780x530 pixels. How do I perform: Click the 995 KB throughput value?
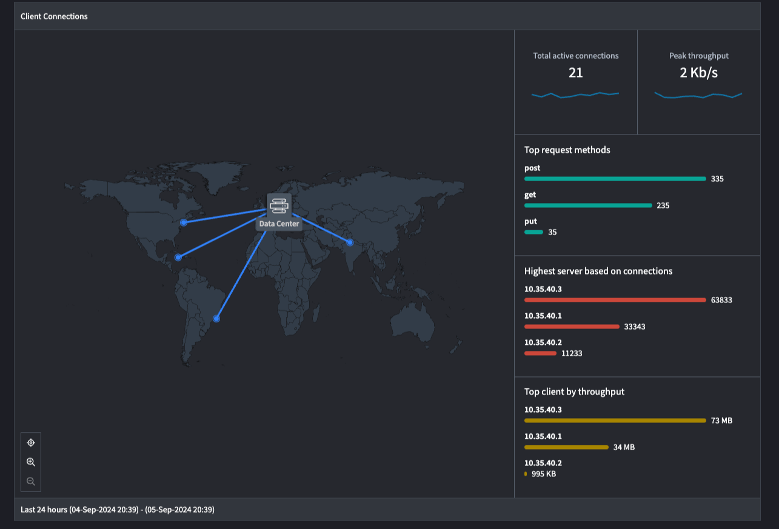coord(544,474)
